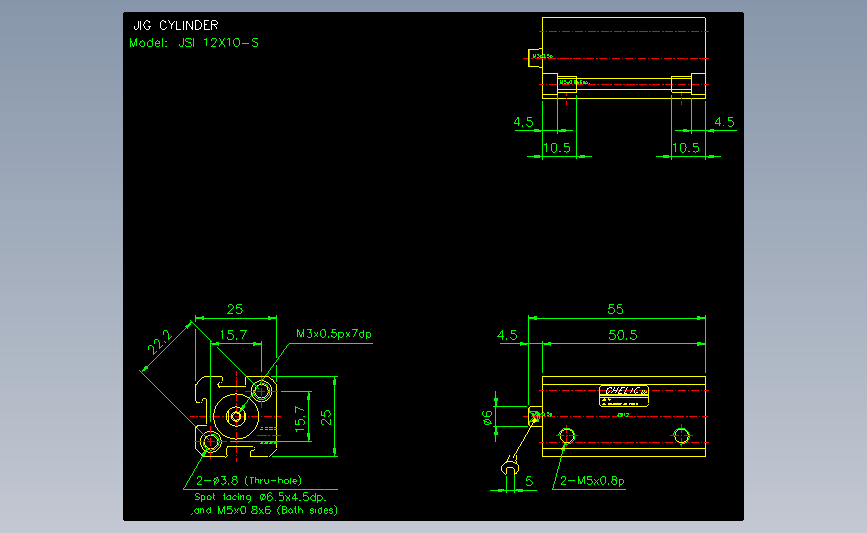Click the 2-M5x0.8p port annotation

point(592,481)
